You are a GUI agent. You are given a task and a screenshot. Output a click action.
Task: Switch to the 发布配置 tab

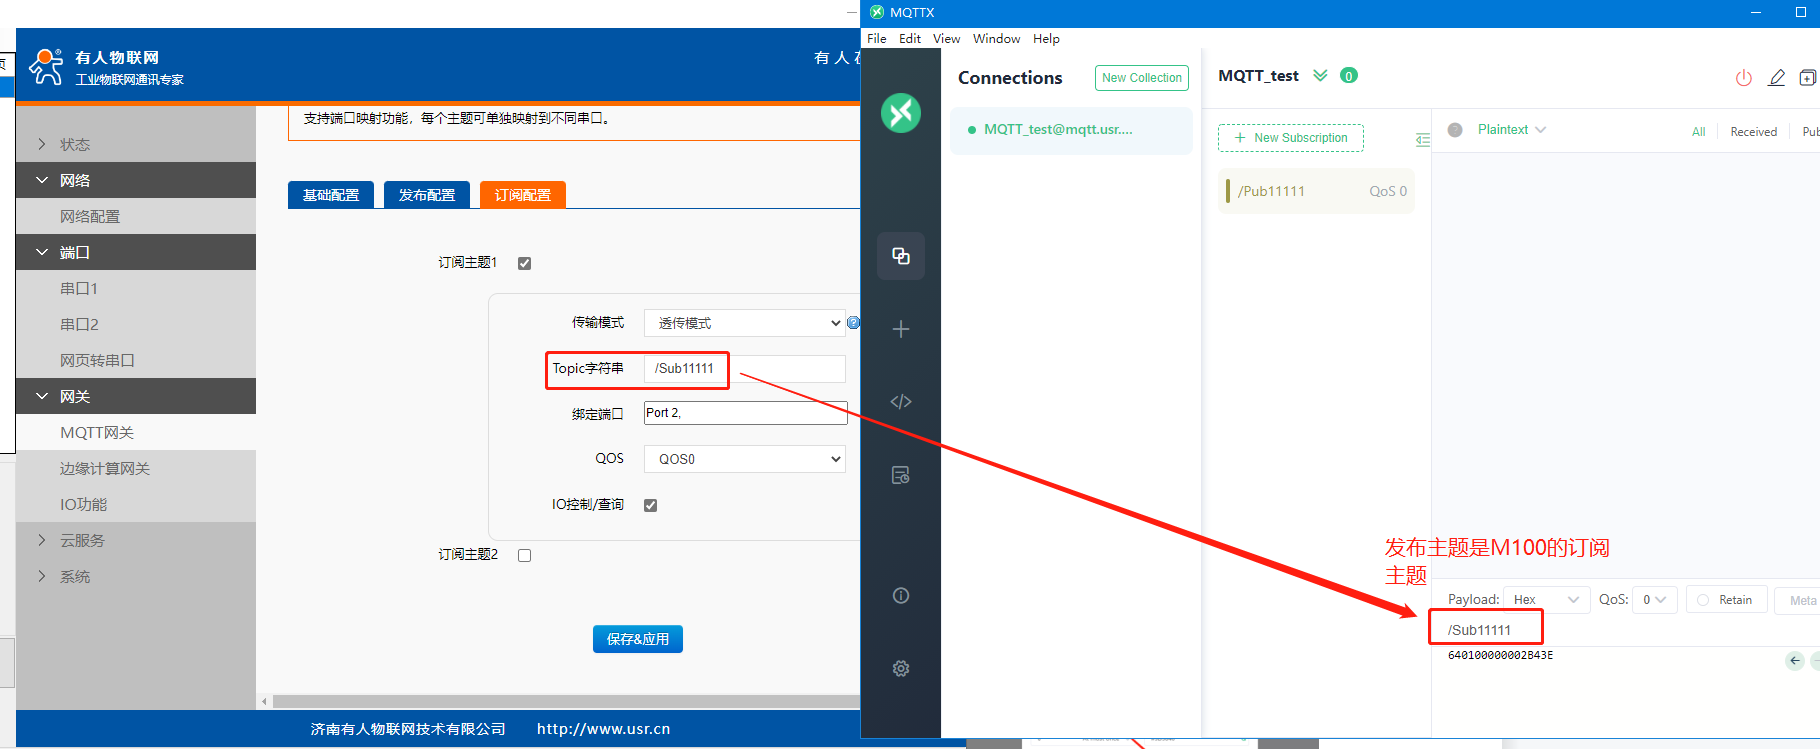click(426, 195)
